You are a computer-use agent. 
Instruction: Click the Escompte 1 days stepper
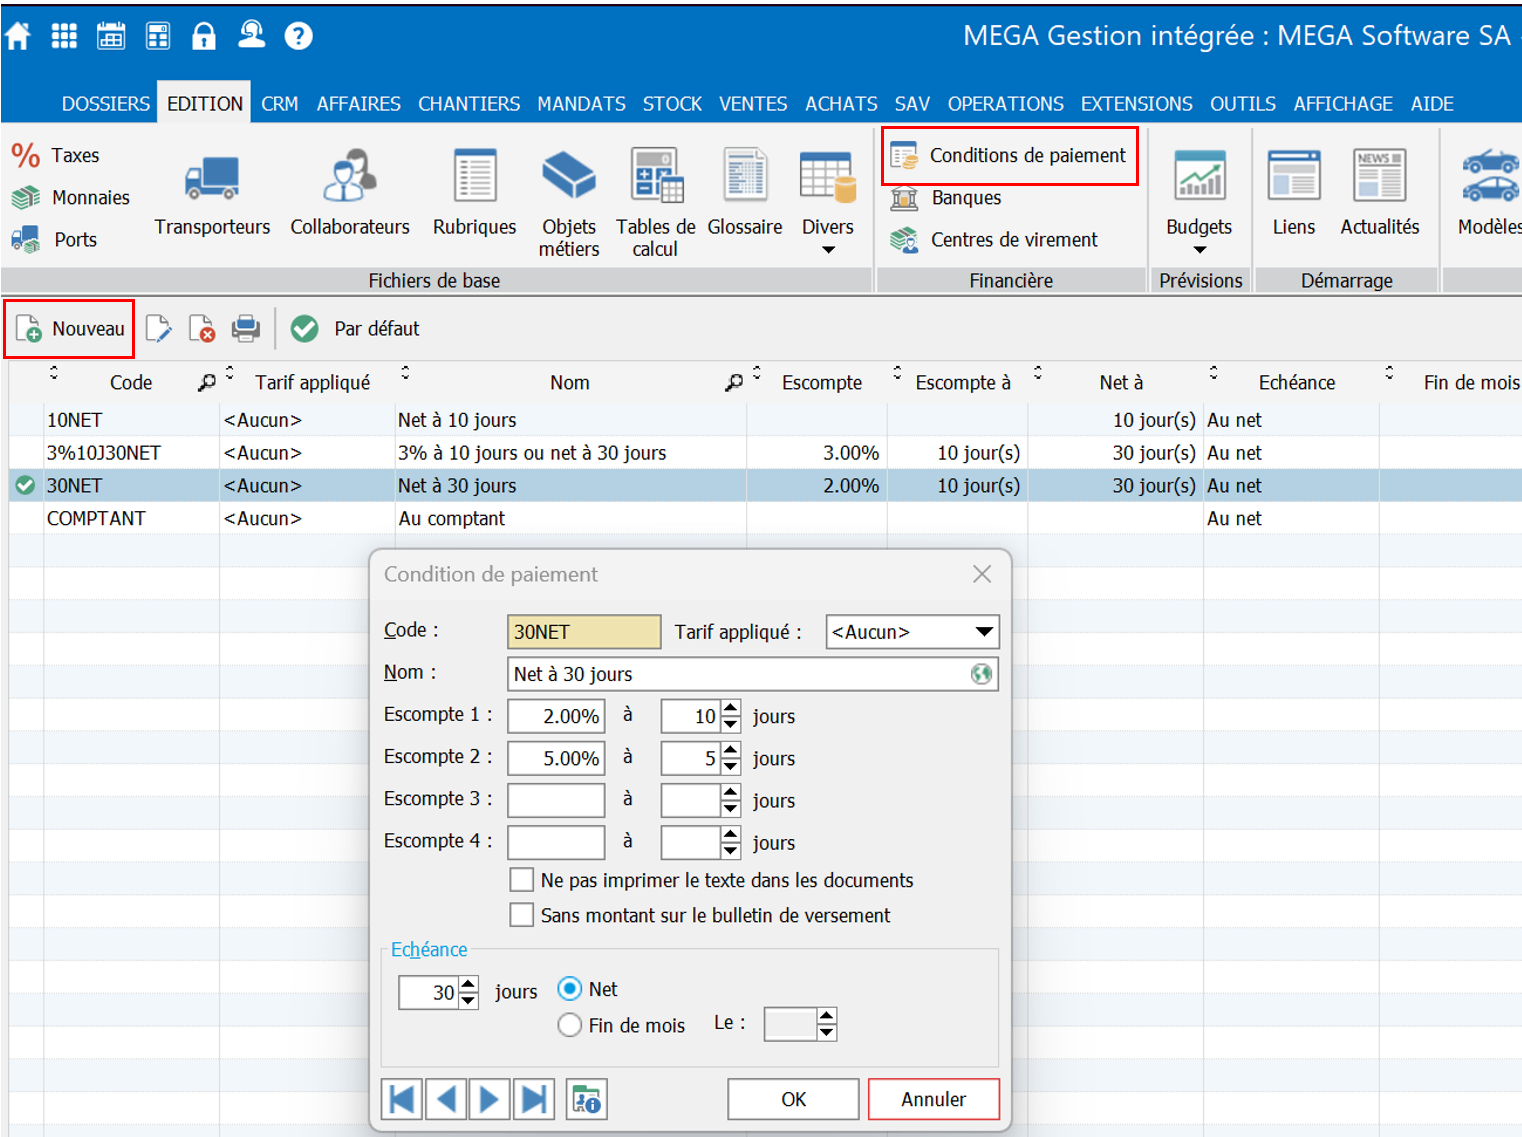(x=731, y=716)
